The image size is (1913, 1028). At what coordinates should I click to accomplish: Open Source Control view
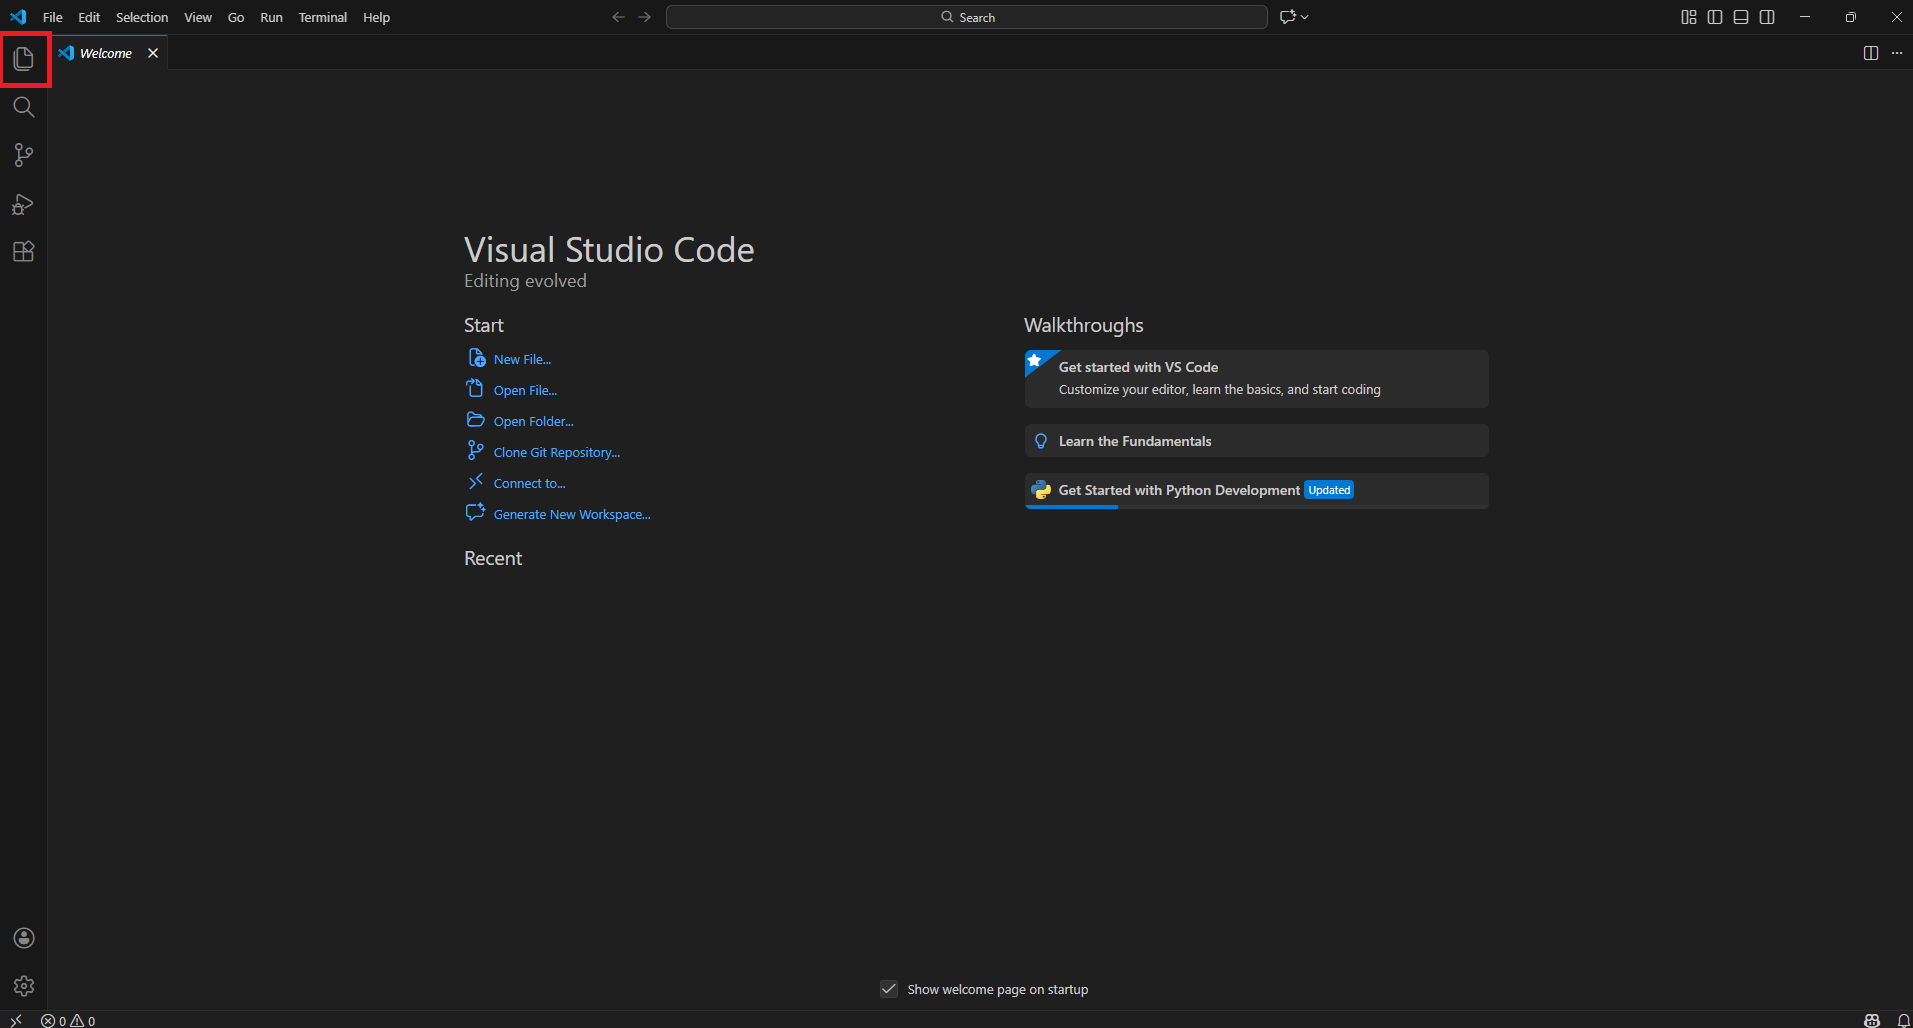pos(24,155)
